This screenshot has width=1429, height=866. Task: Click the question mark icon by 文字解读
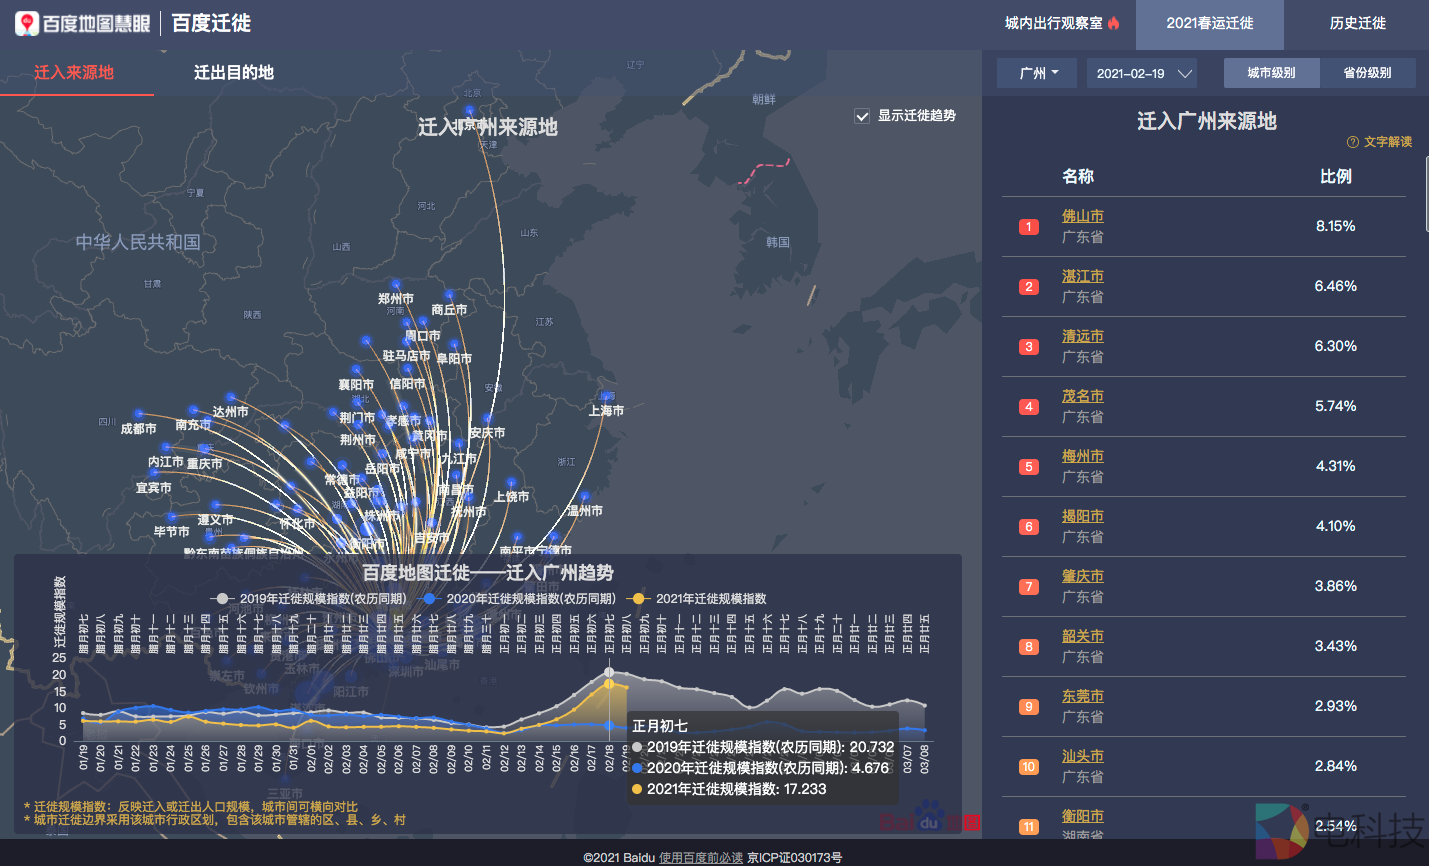1353,142
